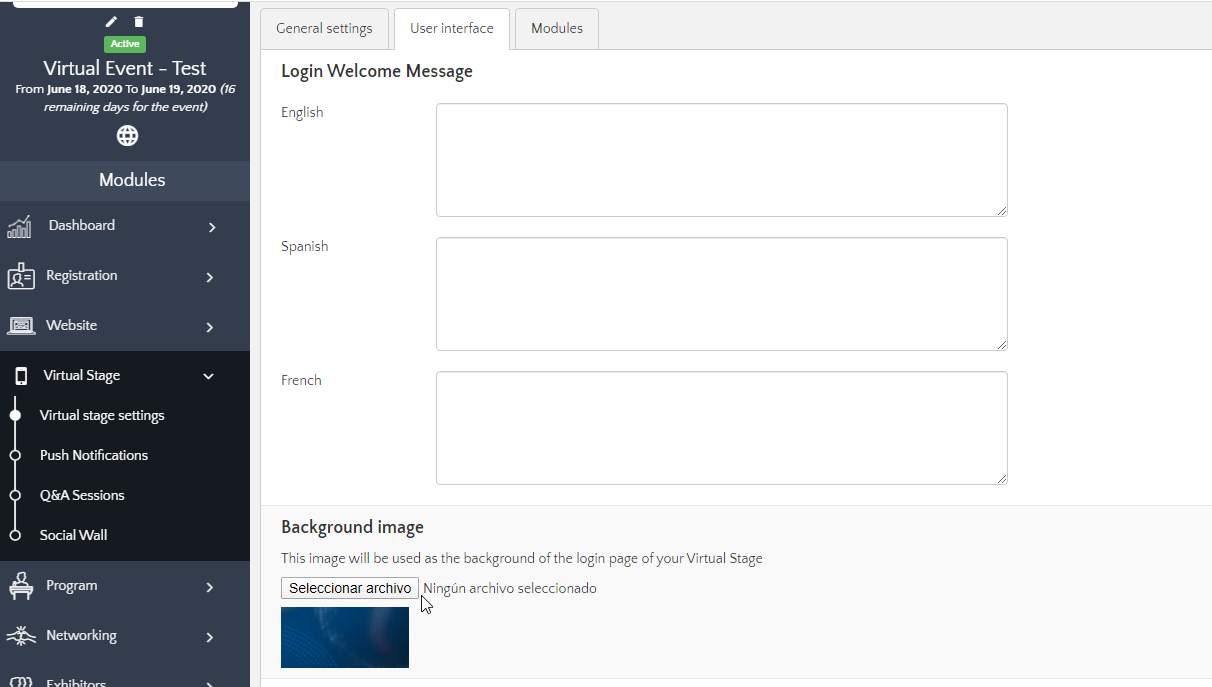Click the Registration badge icon
The image size is (1212, 687).
[21, 277]
